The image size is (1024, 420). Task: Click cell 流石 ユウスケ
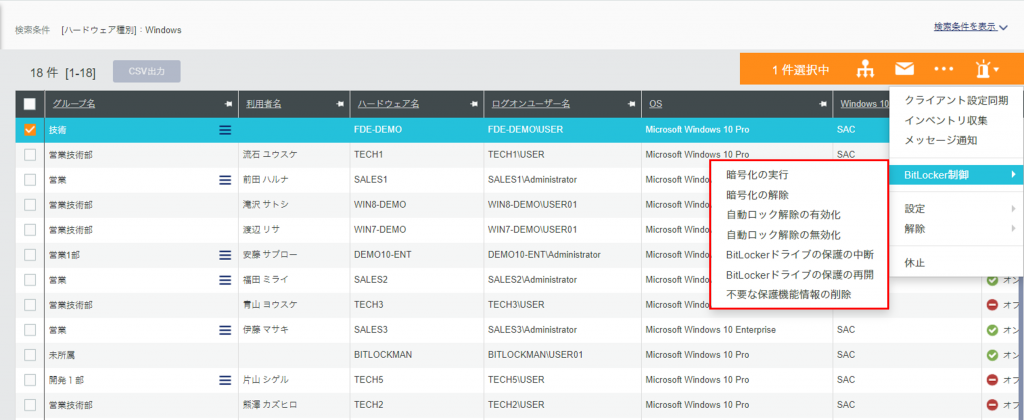pos(270,155)
